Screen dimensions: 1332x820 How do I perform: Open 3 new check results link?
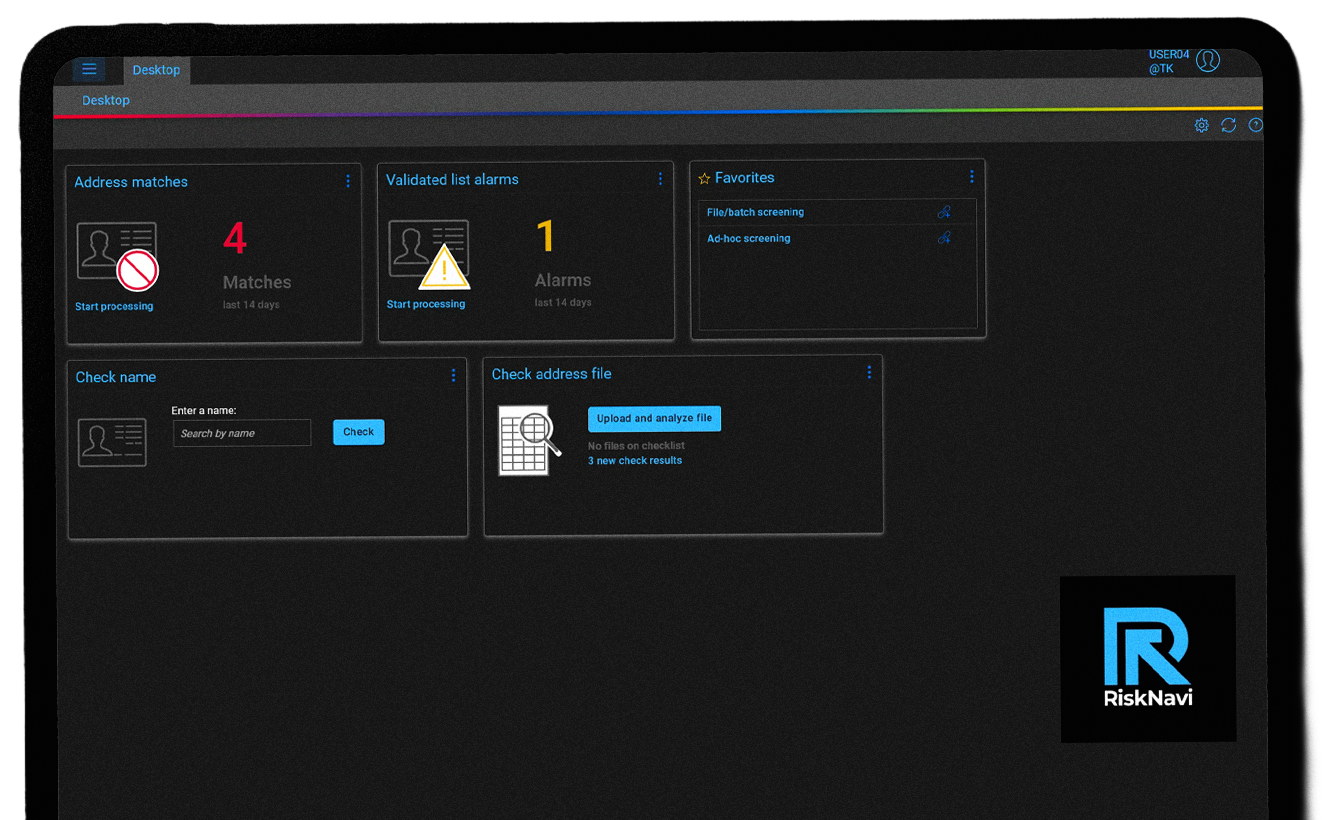(635, 461)
